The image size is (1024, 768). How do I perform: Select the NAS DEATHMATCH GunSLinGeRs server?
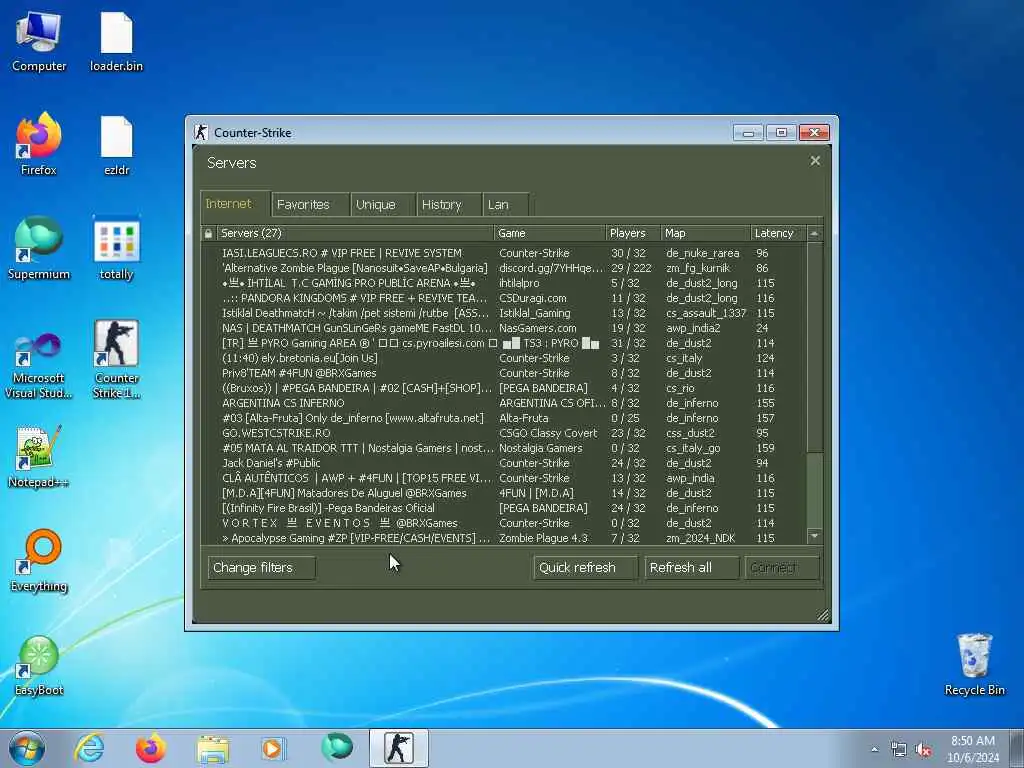click(x=504, y=328)
